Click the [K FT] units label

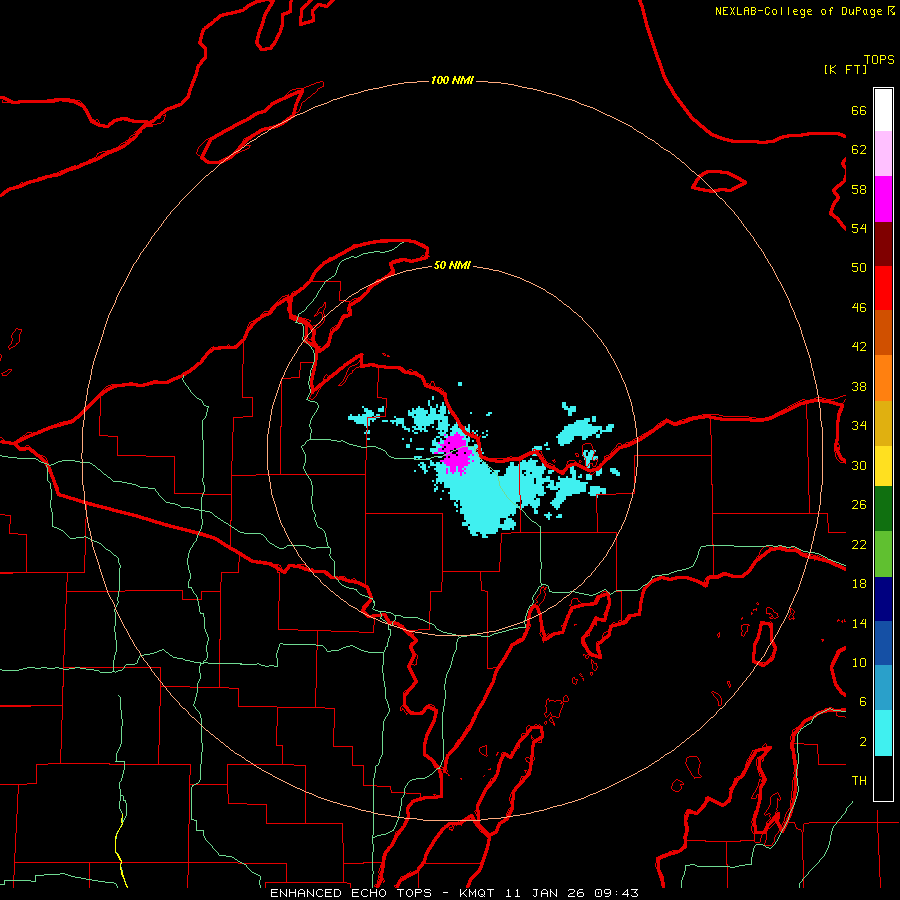[845, 69]
